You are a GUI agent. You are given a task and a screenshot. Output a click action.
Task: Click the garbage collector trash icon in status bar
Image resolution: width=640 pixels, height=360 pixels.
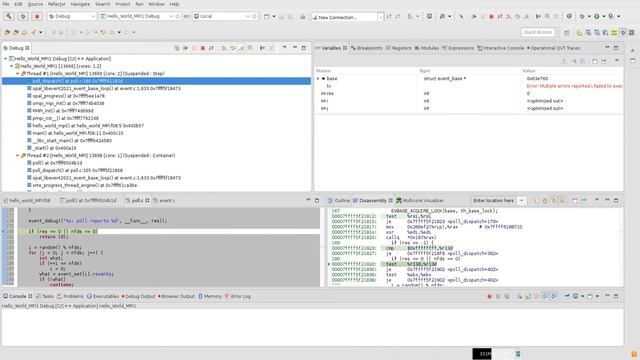point(518,354)
